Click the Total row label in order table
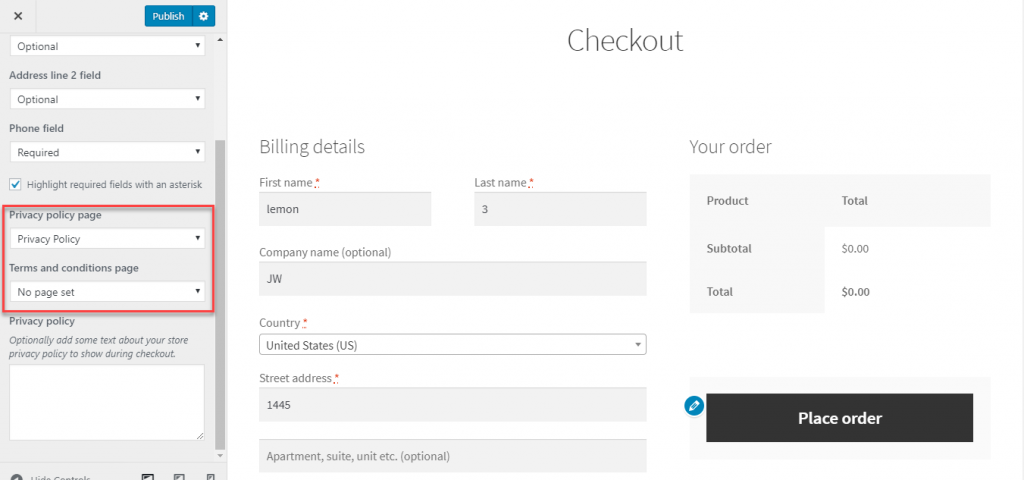1024x480 pixels. coord(719,292)
